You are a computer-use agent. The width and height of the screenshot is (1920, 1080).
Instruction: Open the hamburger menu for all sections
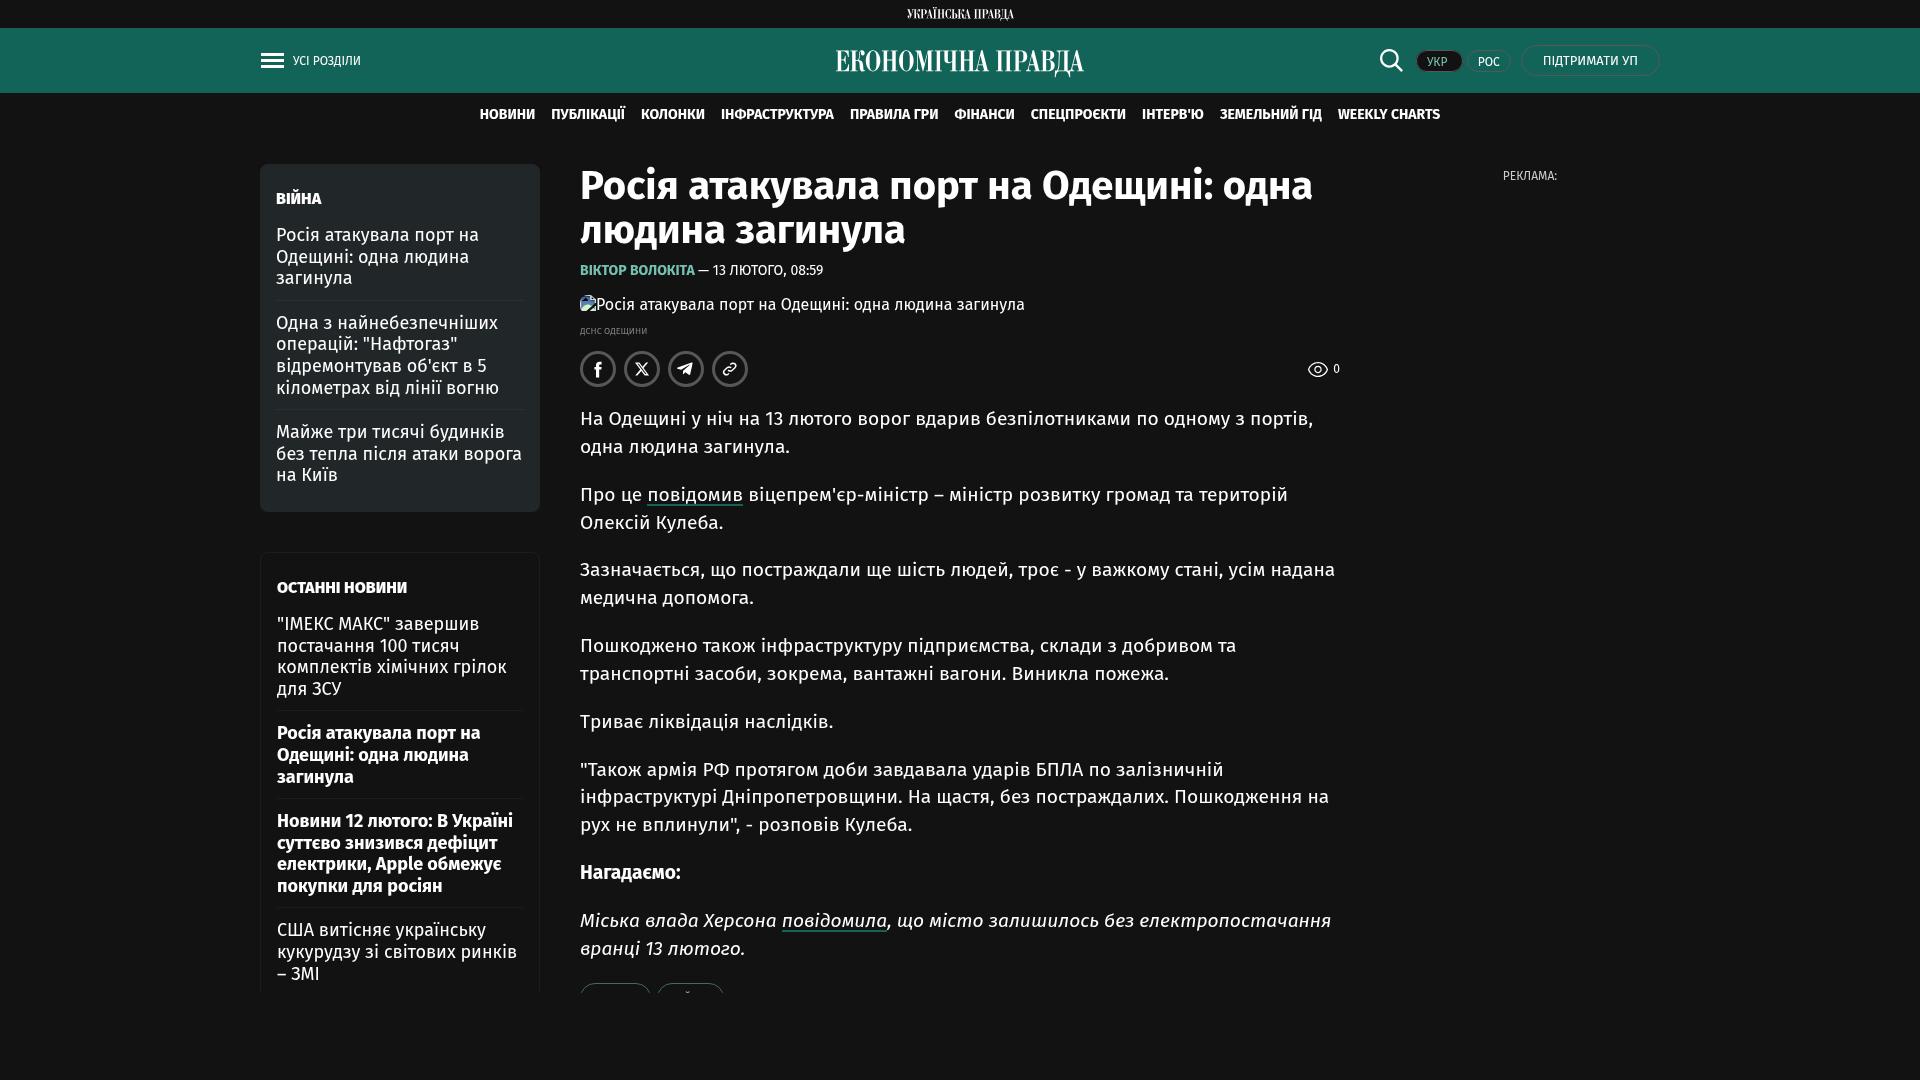(x=272, y=61)
